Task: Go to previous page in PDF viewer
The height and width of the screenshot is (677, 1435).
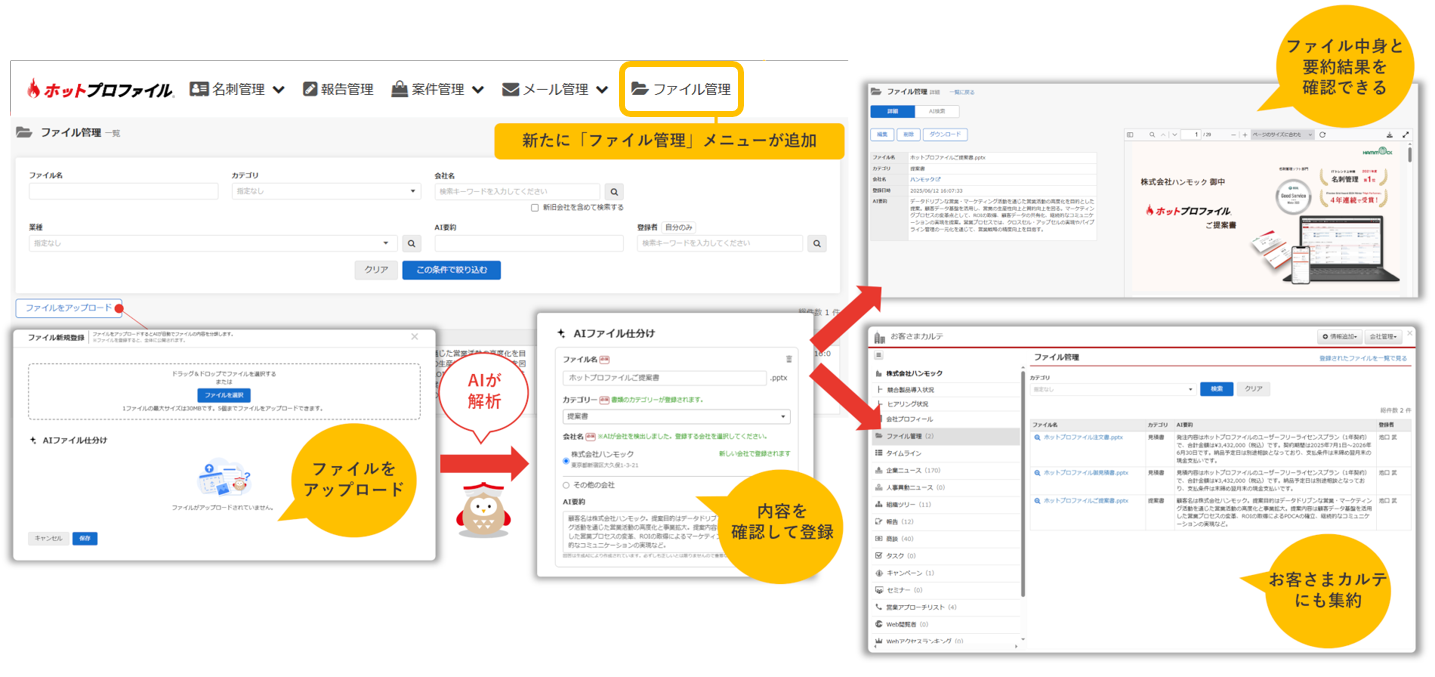Action: [x=1163, y=135]
